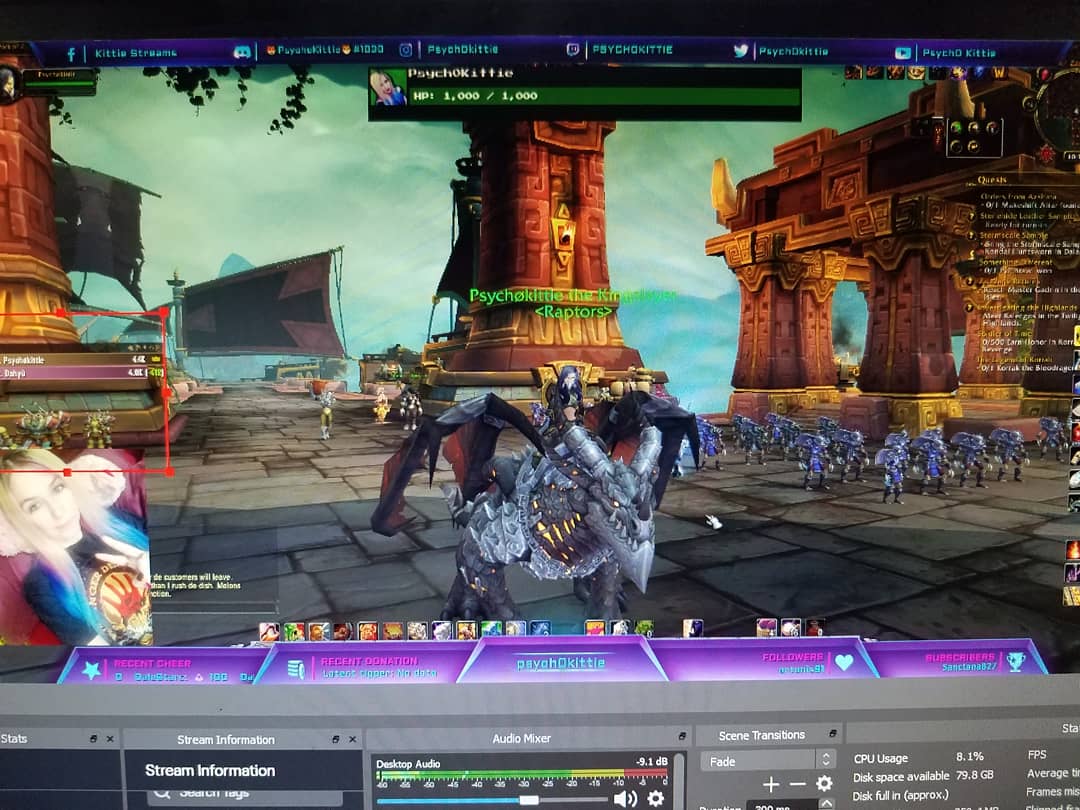Open transition properties gear icon
1080x810 pixels.
[823, 783]
